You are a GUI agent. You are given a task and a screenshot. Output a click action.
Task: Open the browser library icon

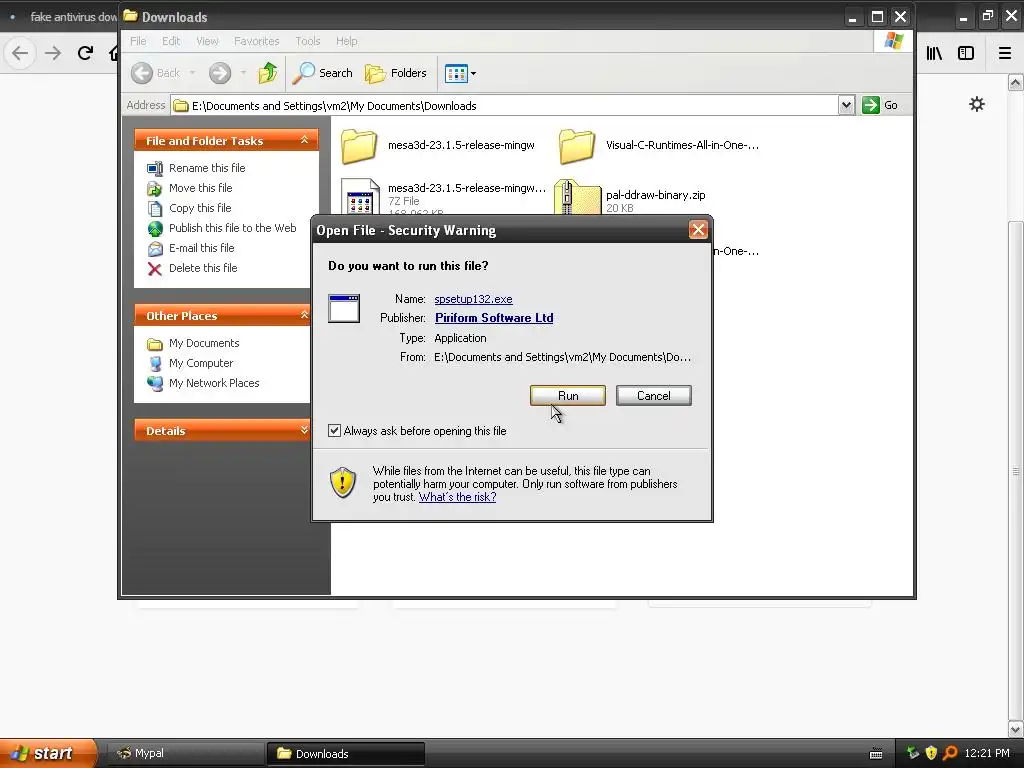[x=934, y=53]
